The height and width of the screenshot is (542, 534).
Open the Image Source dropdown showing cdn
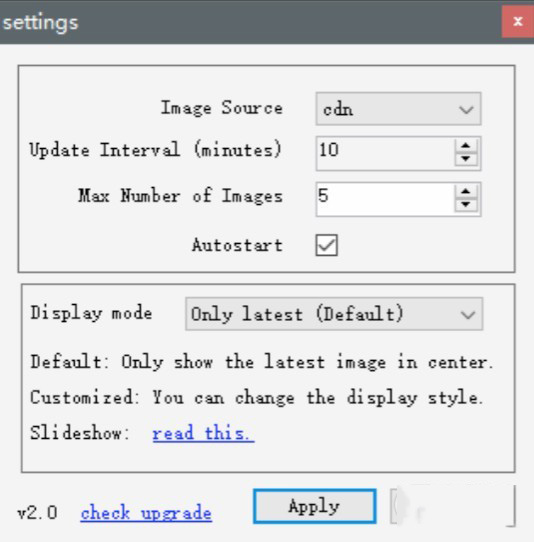click(x=398, y=109)
